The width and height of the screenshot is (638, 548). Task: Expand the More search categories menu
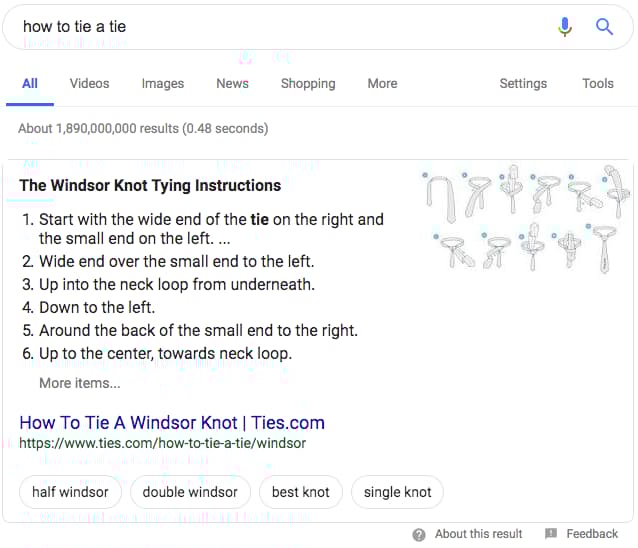pos(382,83)
